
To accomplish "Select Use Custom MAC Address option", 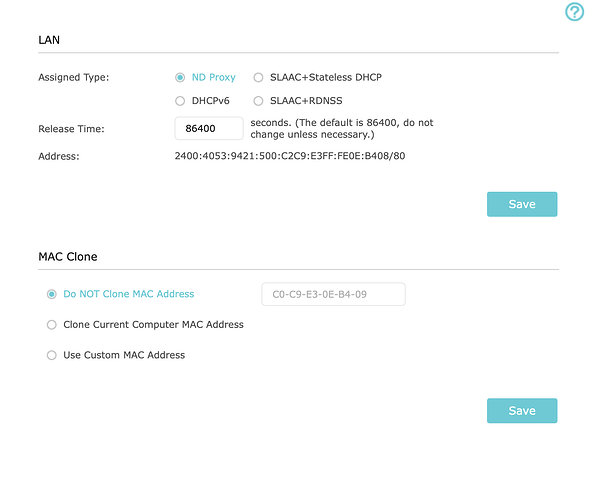I will click(x=51, y=355).
